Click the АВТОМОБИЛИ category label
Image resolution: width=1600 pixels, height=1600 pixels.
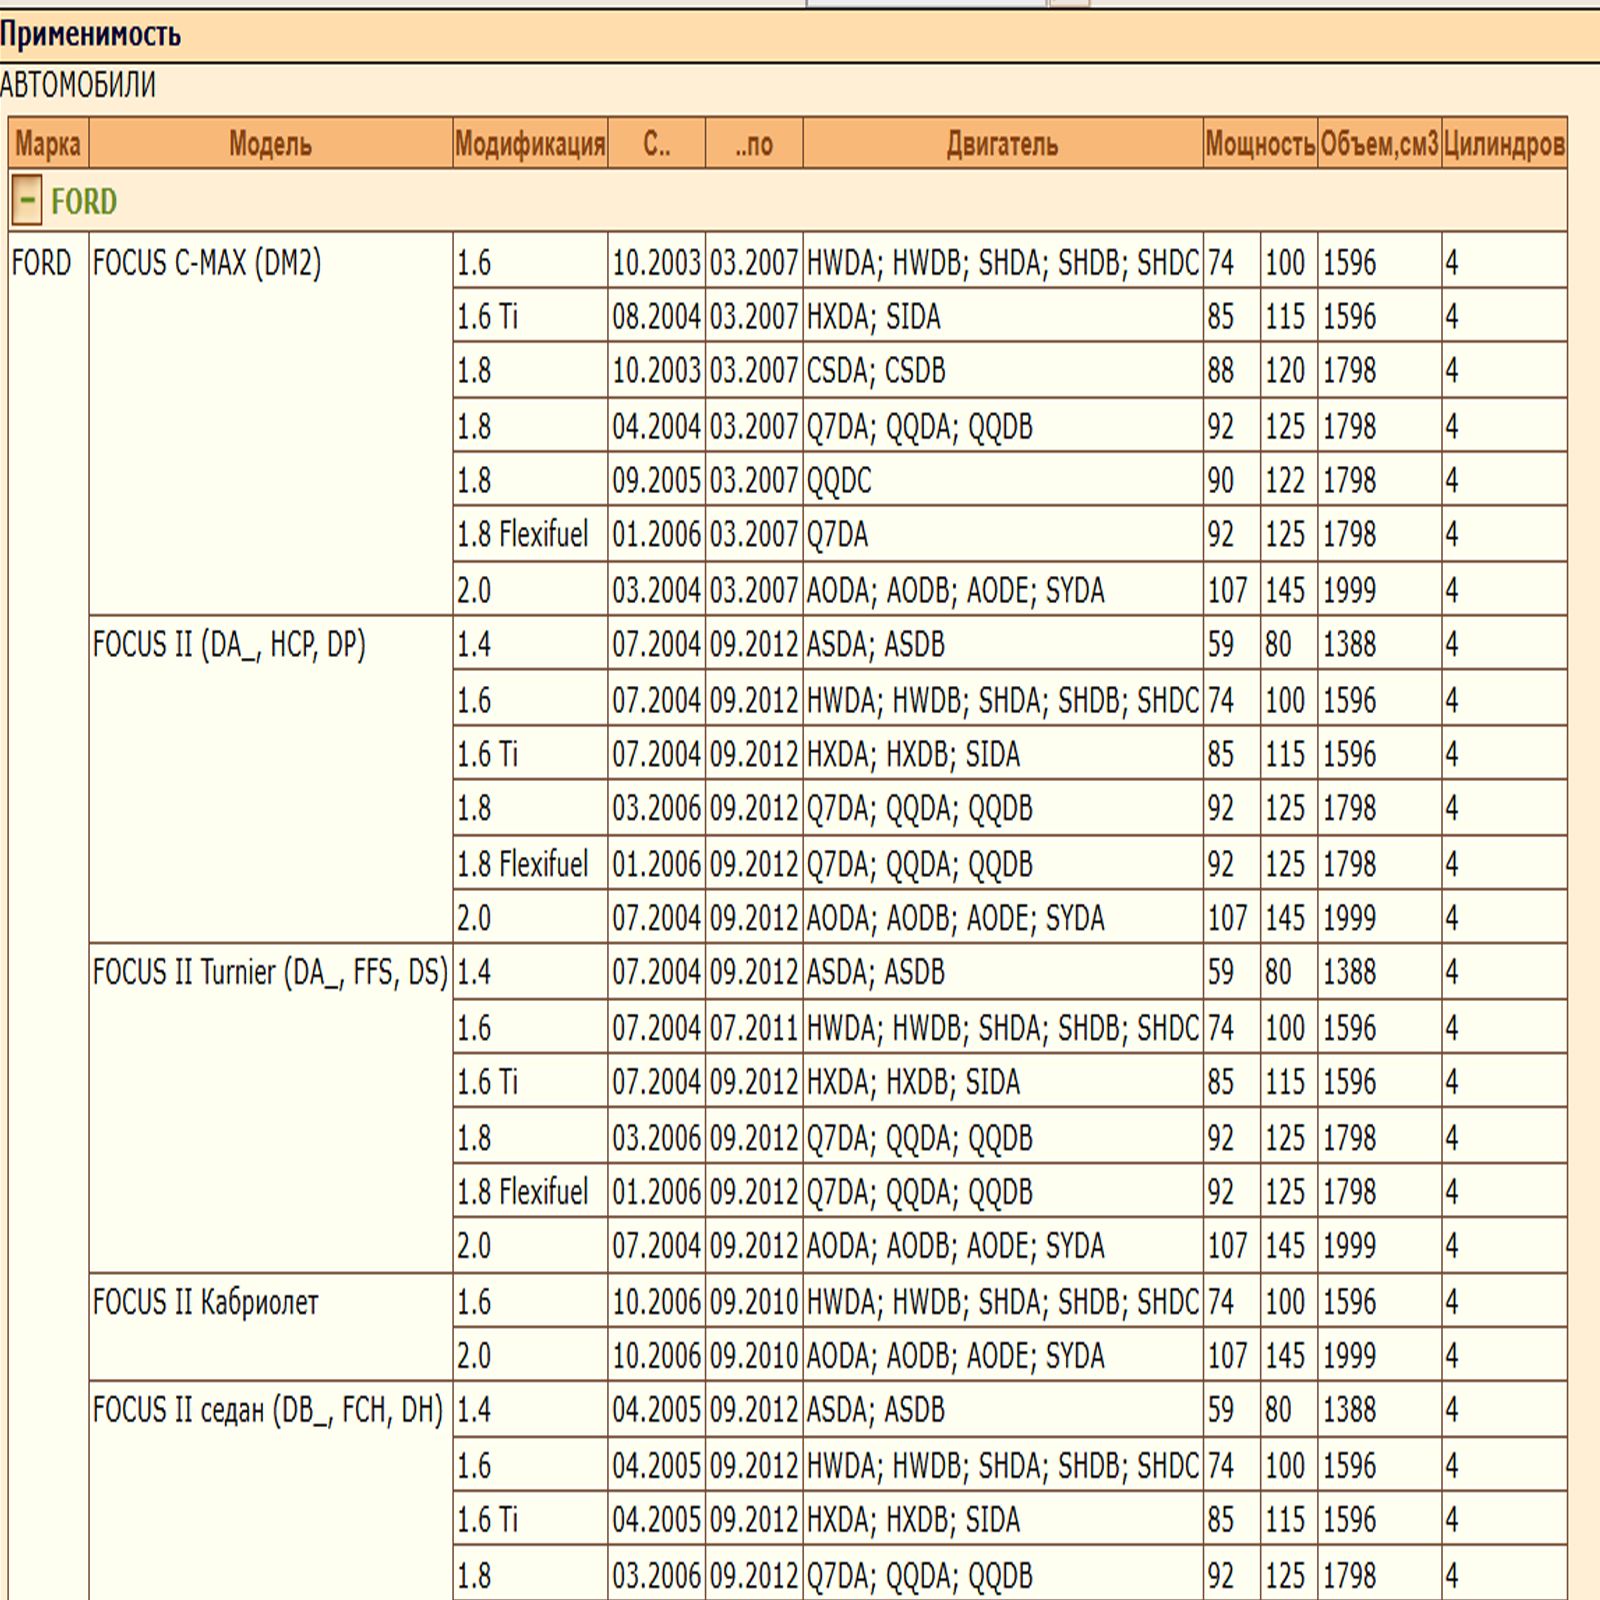[78, 85]
